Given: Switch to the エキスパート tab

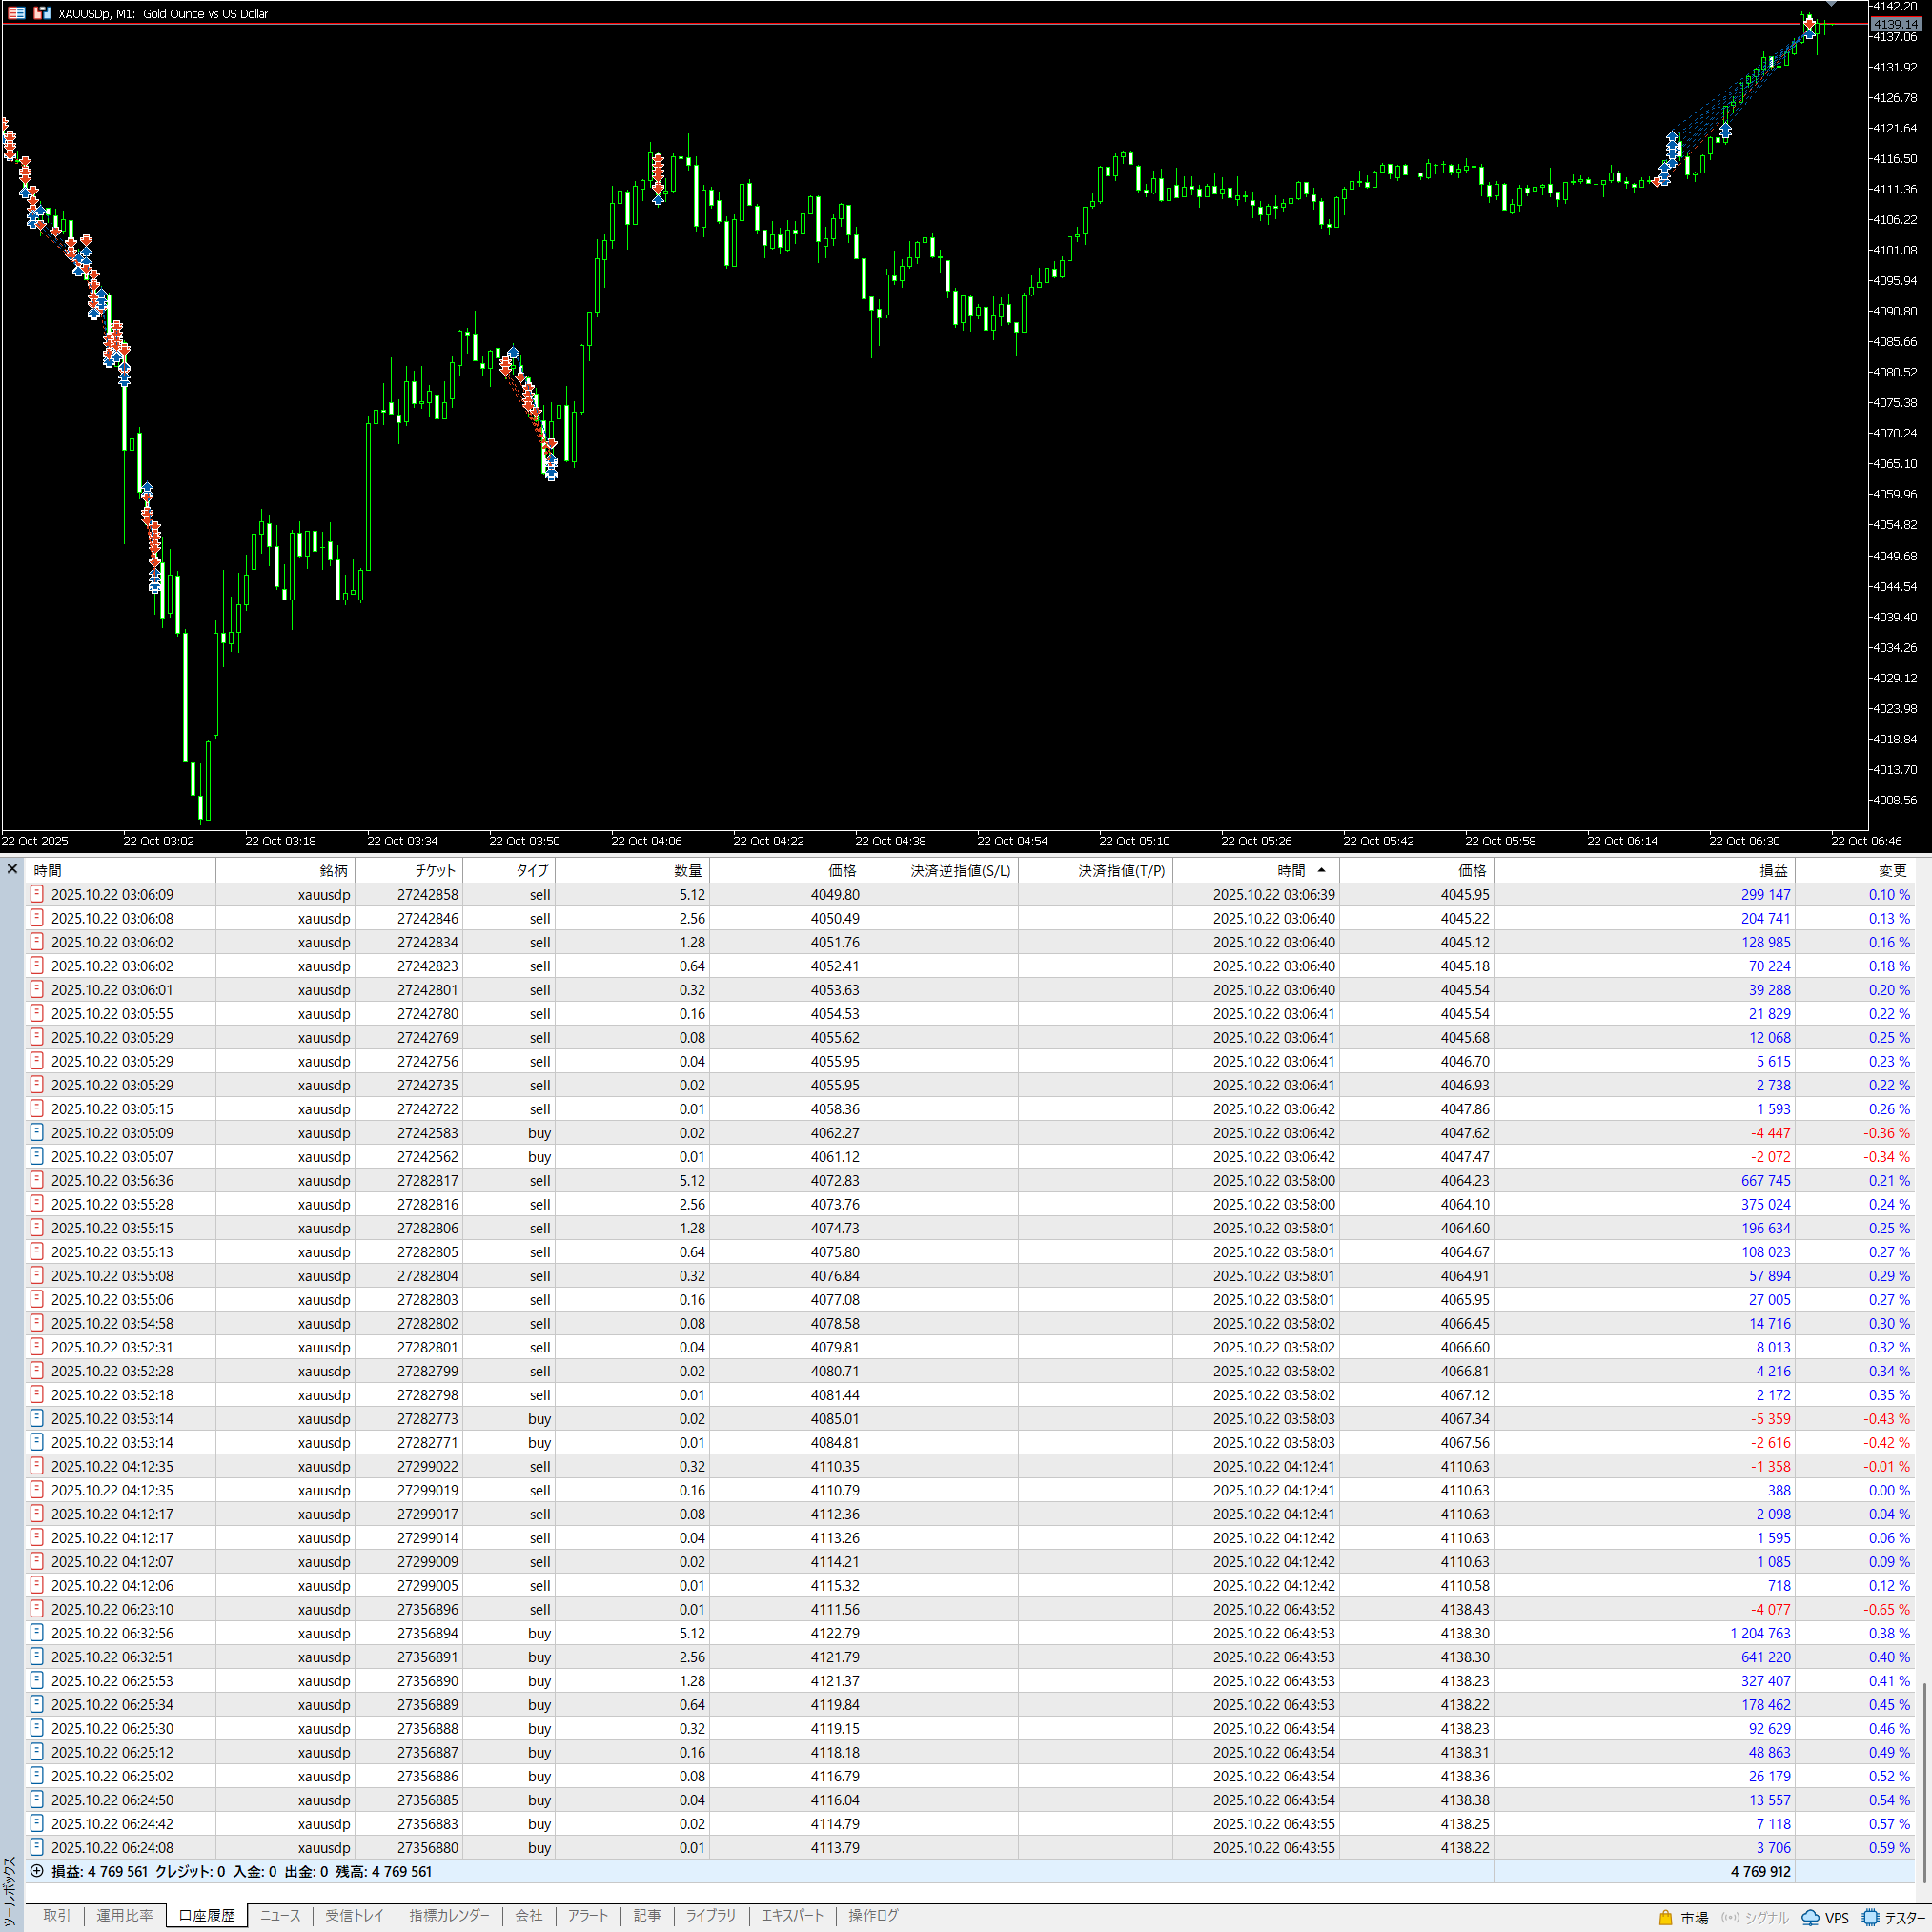Looking at the screenshot, I should [792, 1915].
